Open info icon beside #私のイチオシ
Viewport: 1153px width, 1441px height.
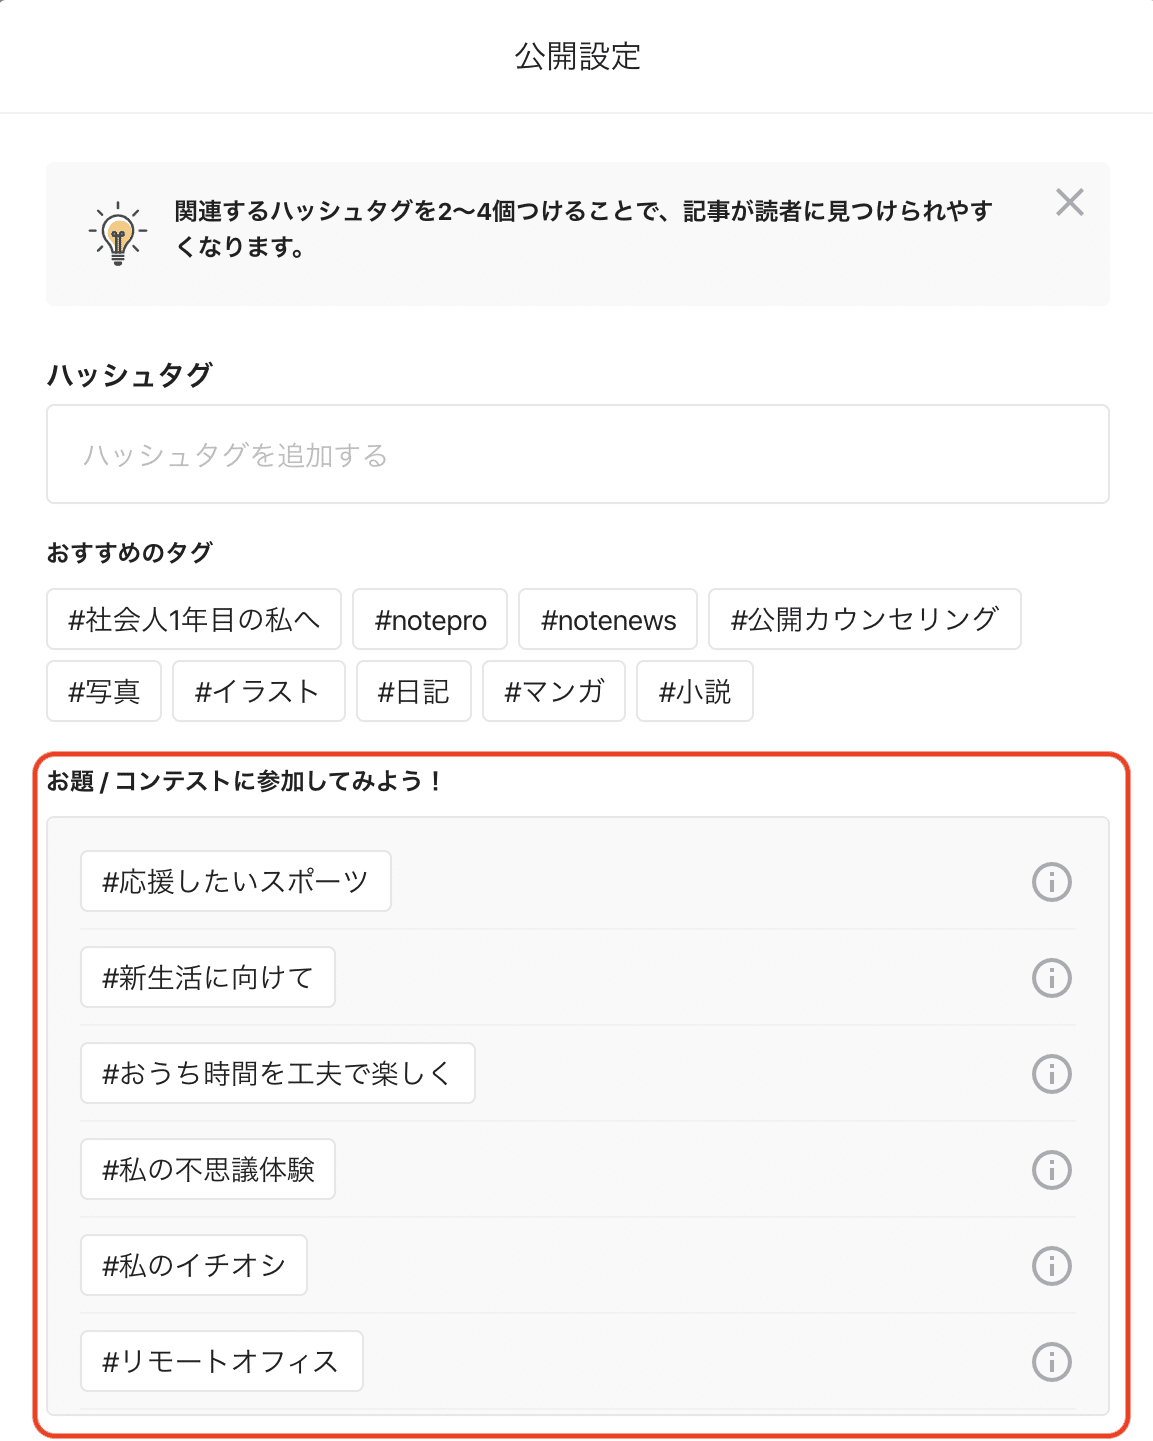[1051, 1265]
